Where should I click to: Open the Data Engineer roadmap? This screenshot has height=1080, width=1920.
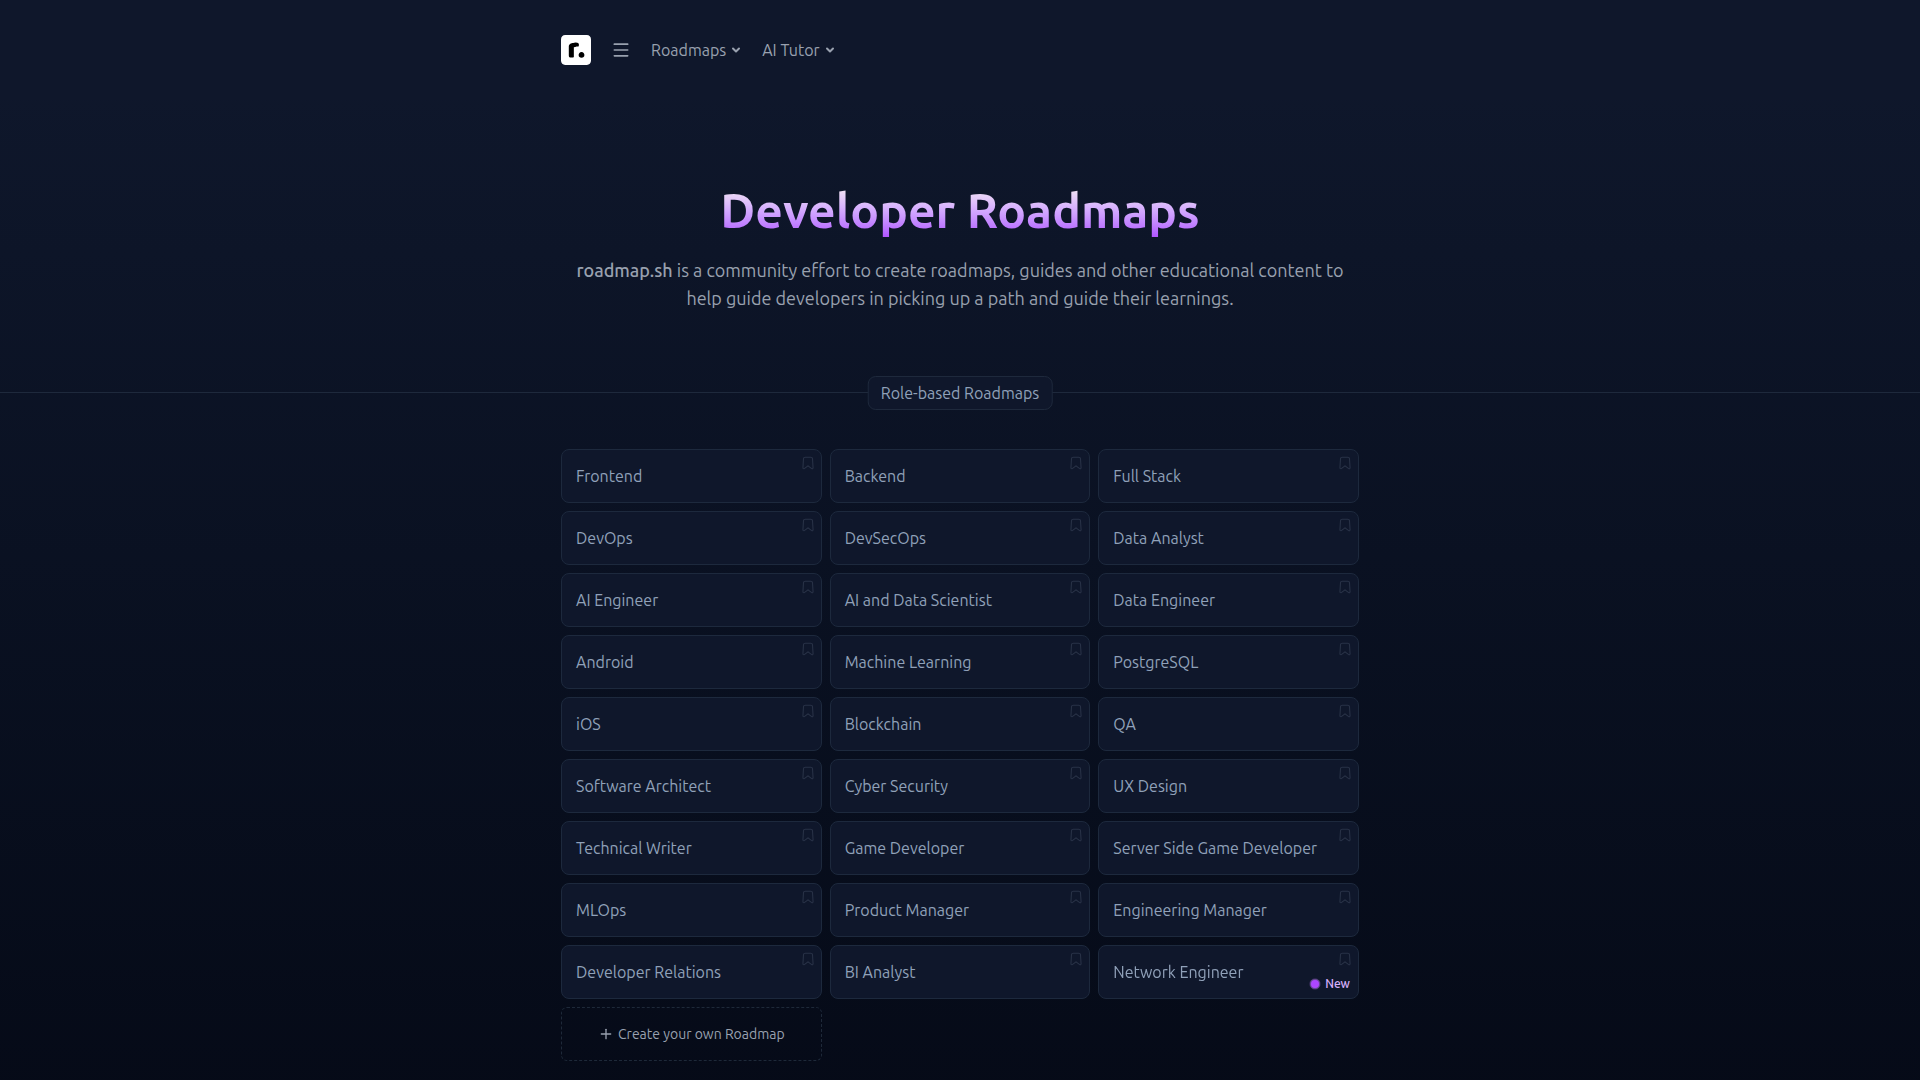click(x=1228, y=600)
